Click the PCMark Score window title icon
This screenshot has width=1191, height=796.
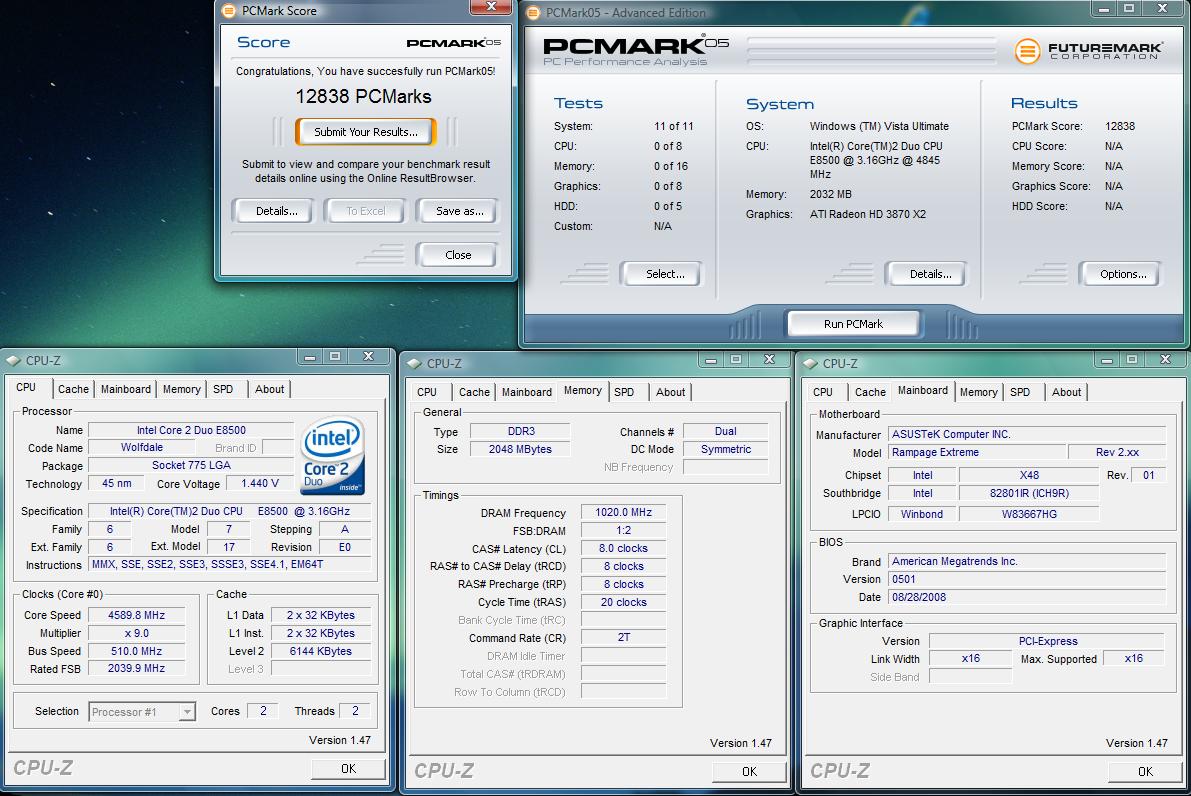[x=228, y=11]
